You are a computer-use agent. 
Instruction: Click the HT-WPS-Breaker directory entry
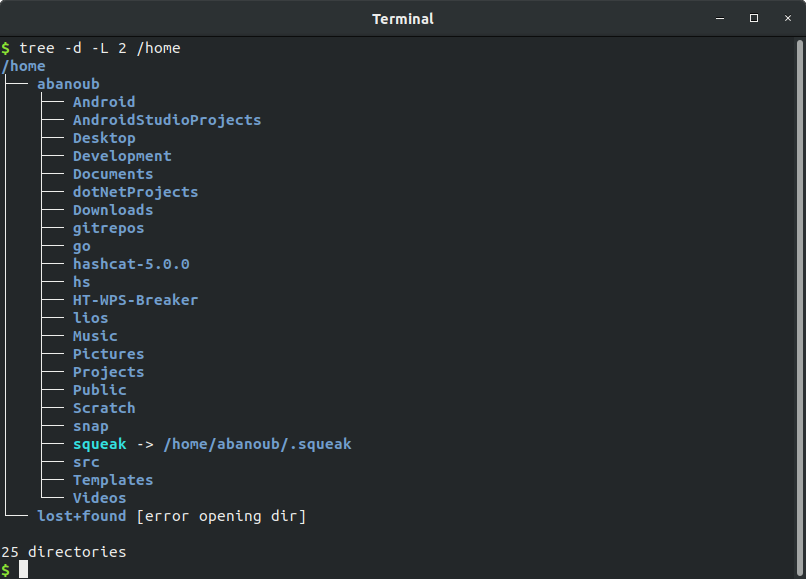135,300
